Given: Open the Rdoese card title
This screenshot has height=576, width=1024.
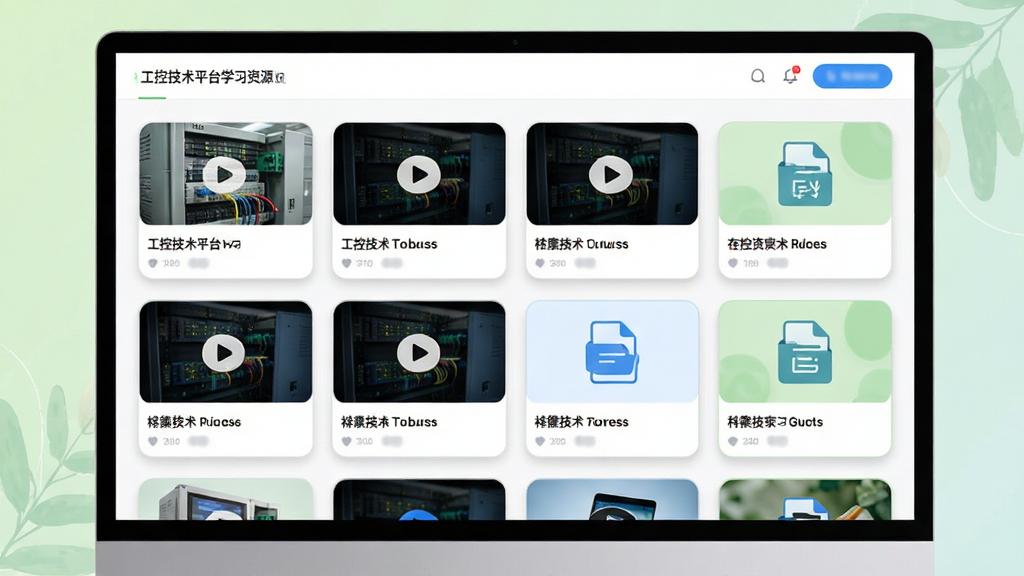Looking at the screenshot, I should (x=194, y=422).
